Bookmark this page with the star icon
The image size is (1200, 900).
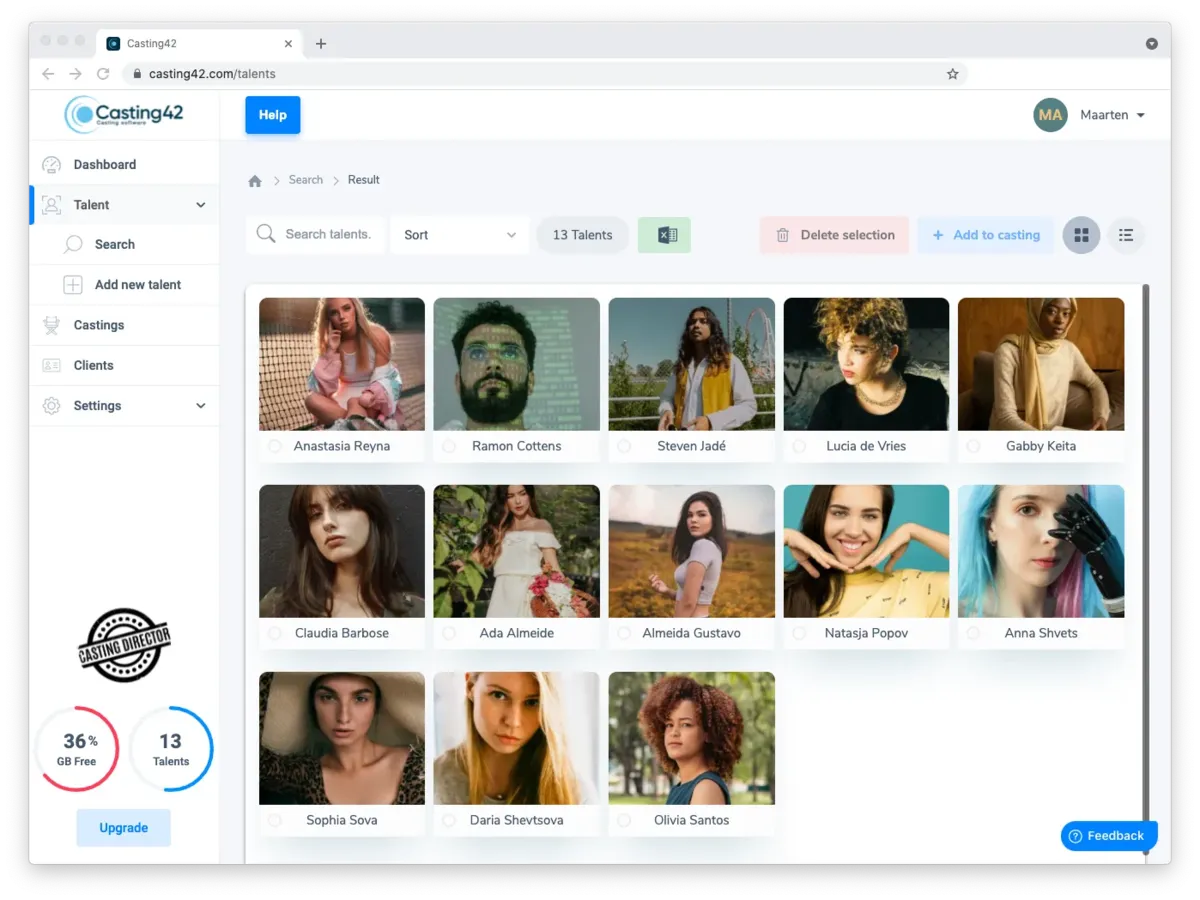pos(952,74)
